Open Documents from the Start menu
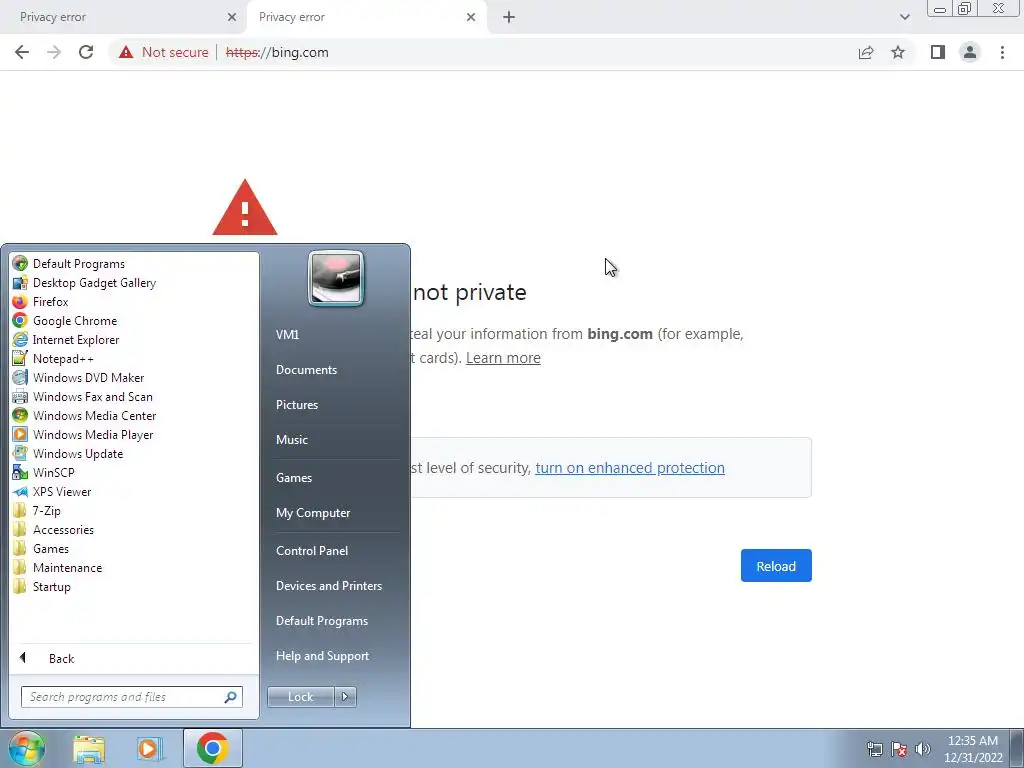 coord(335,370)
